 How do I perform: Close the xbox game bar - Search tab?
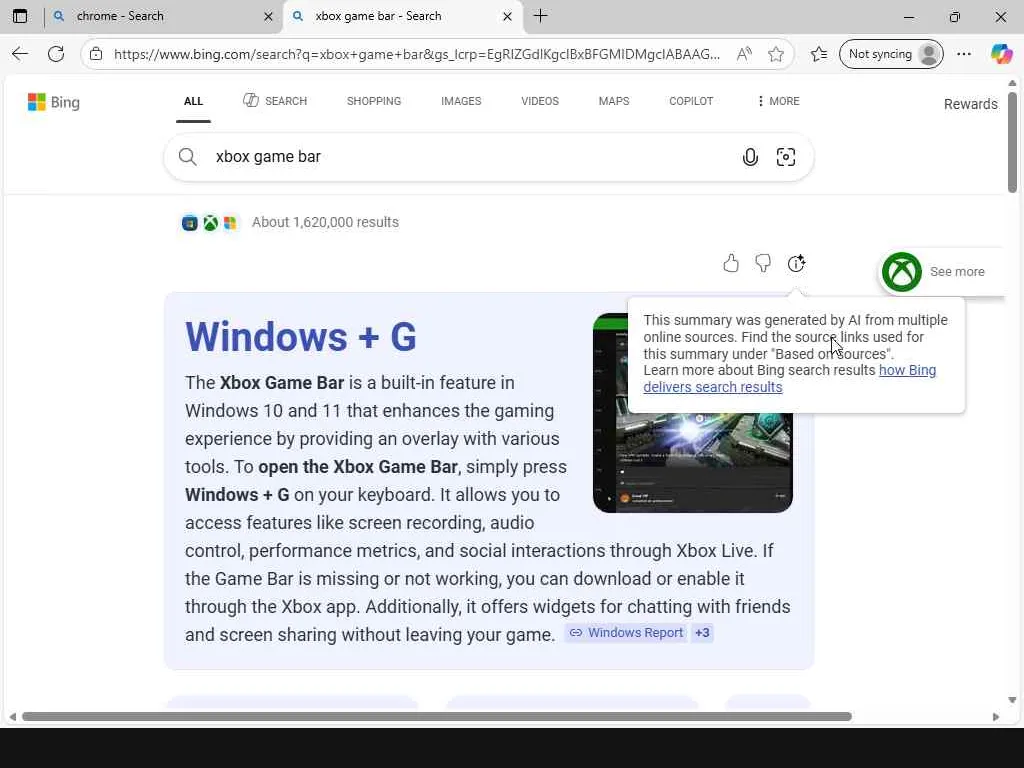click(507, 16)
